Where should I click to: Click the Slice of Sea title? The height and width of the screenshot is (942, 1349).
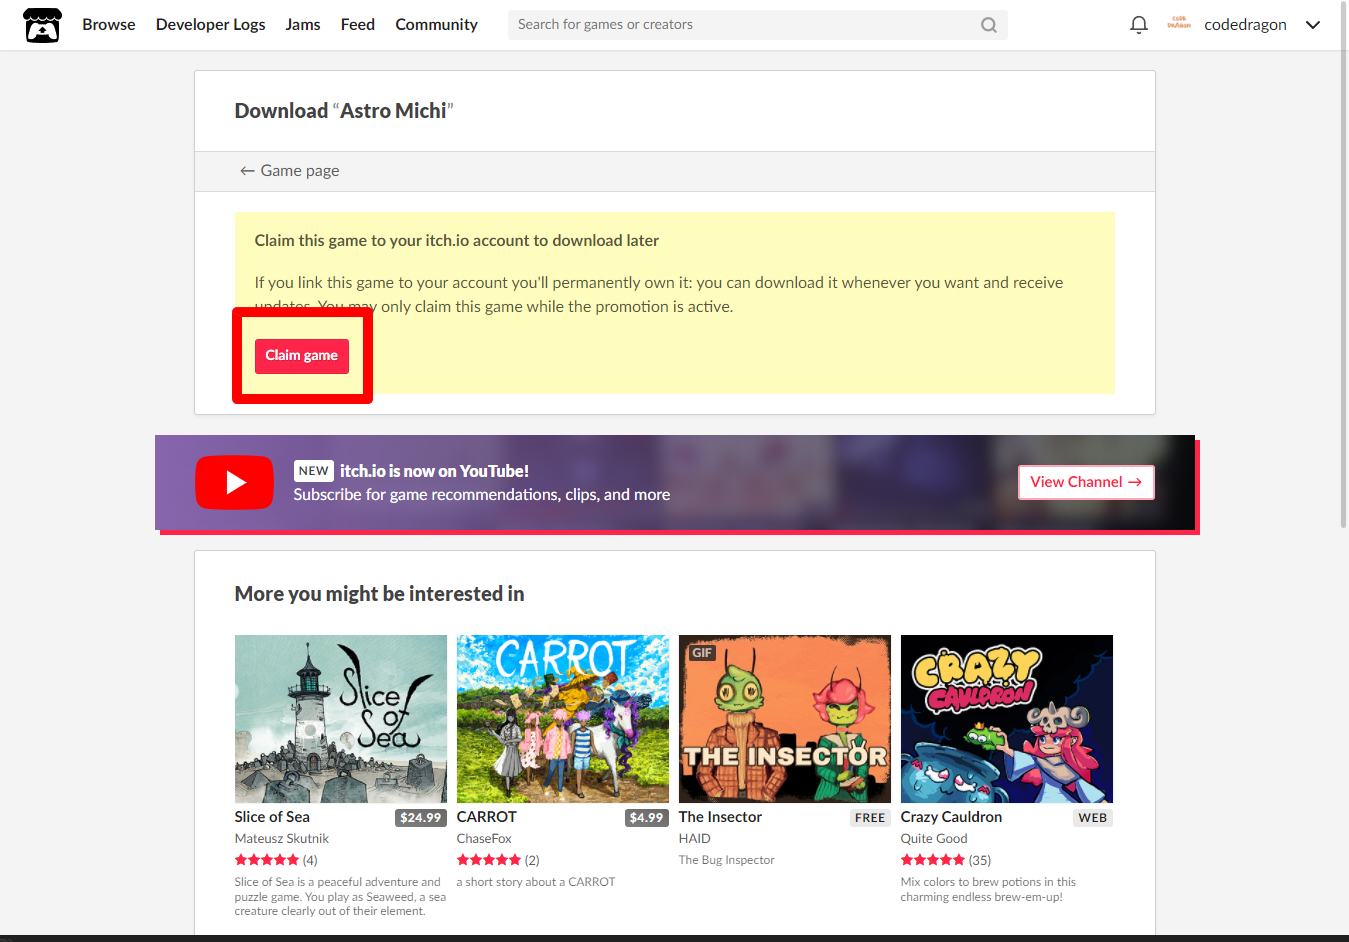tap(272, 817)
